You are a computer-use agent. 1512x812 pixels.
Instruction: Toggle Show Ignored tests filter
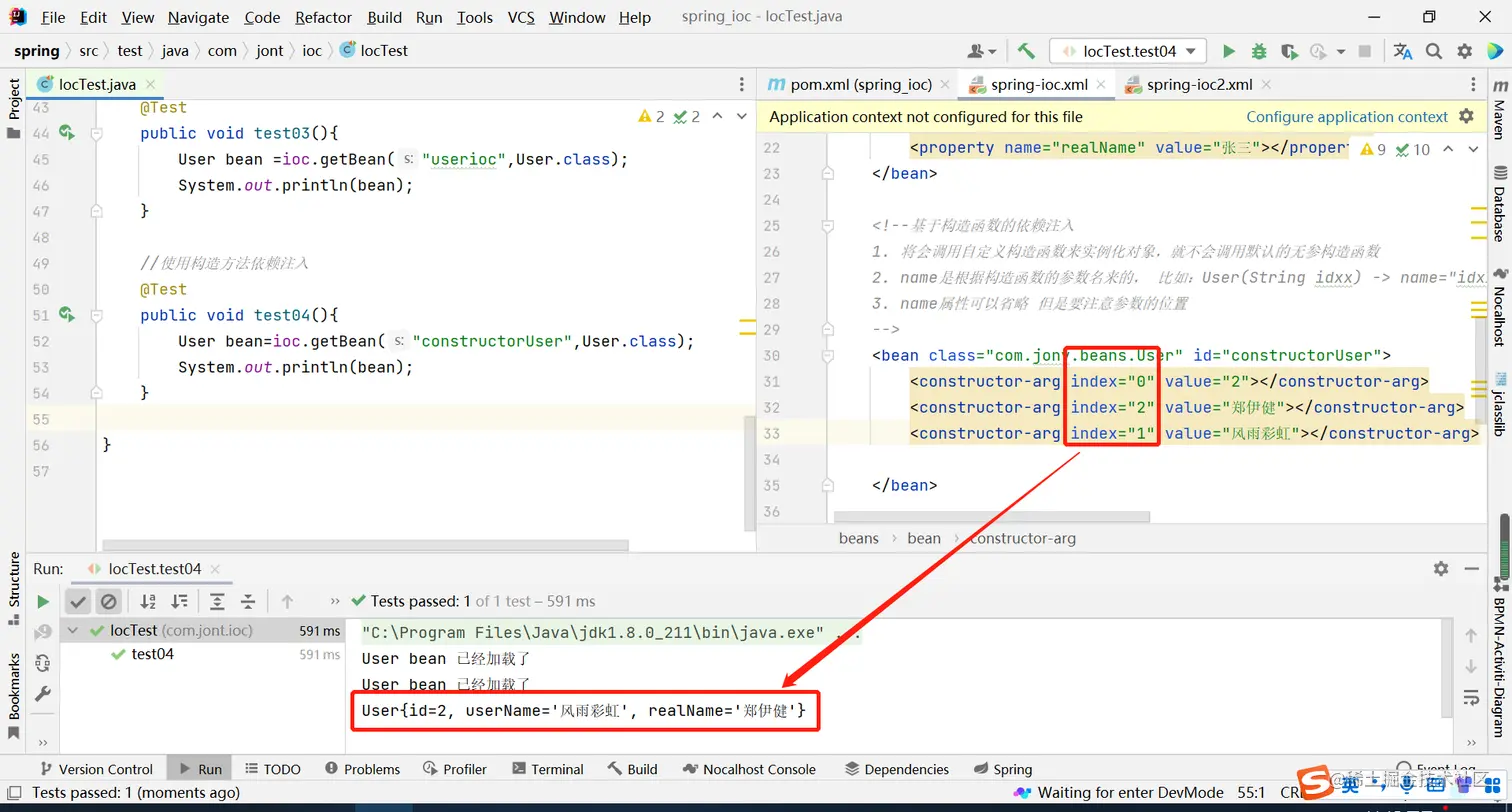click(x=109, y=601)
